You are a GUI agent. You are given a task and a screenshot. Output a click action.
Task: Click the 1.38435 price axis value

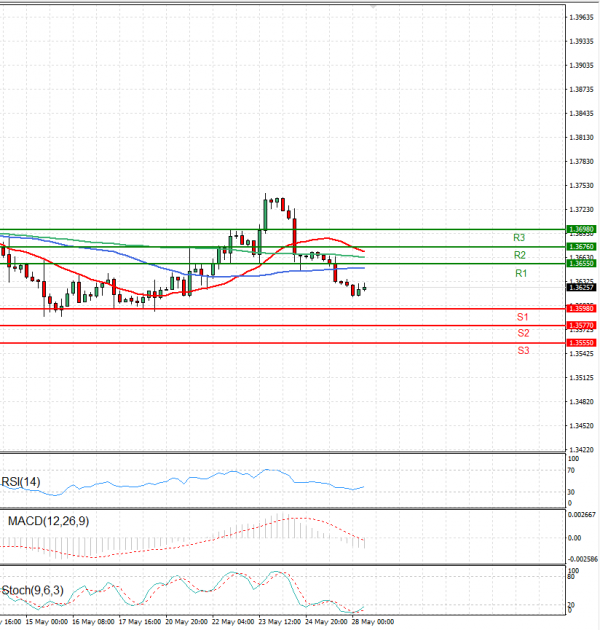point(582,113)
